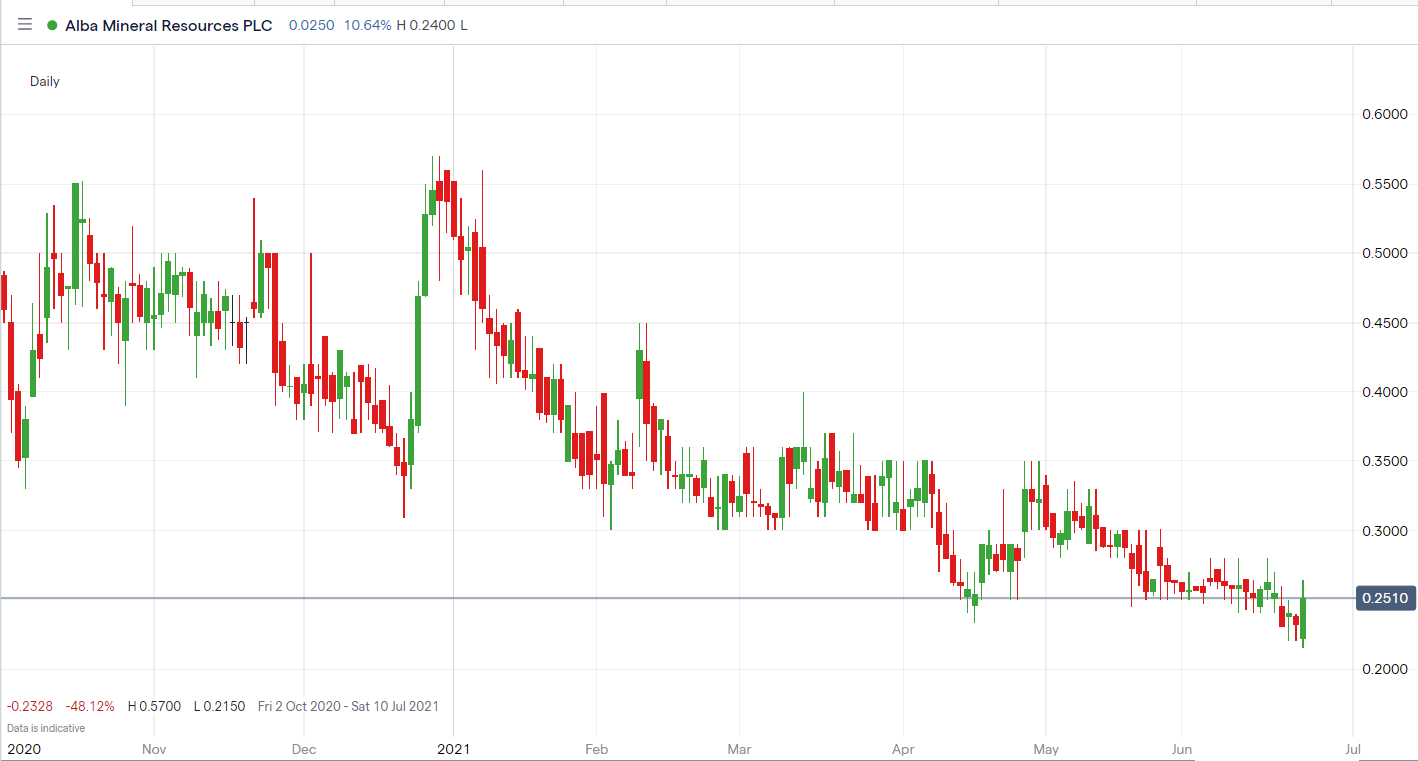The image size is (1418, 761).
Task: Click the Nov label on the time axis
Action: tap(153, 748)
